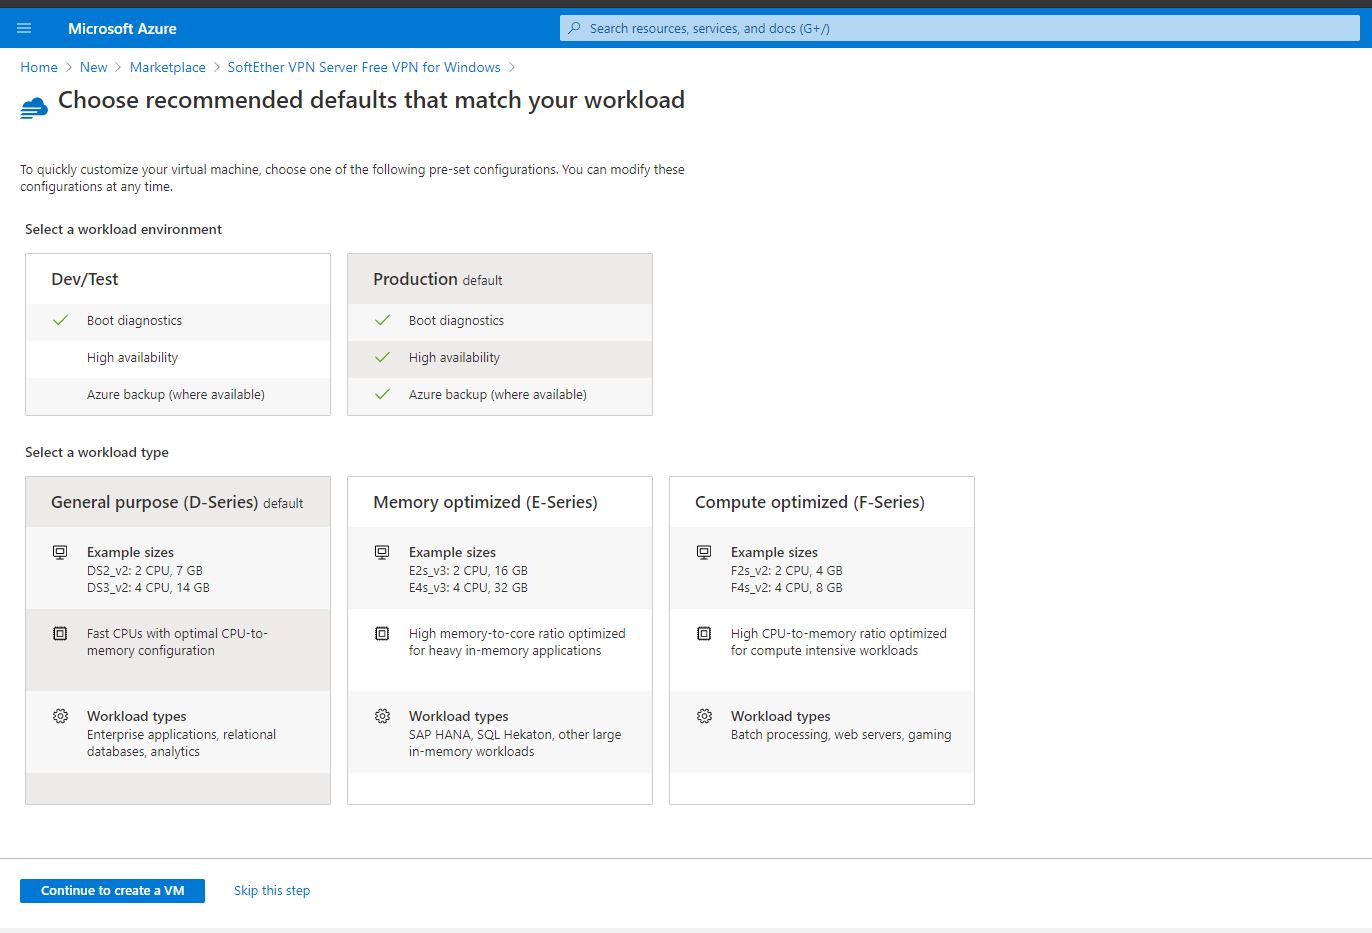The image size is (1372, 933).
Task: Click the Production Boot diagnostics checkmark
Action: (x=382, y=320)
